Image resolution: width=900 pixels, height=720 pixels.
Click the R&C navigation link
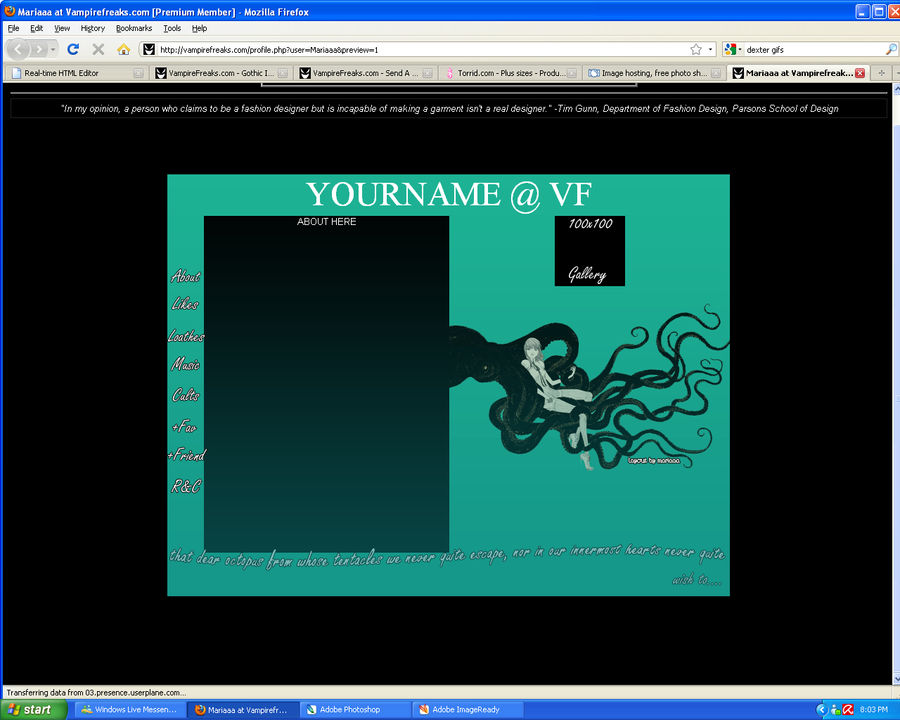pos(186,486)
